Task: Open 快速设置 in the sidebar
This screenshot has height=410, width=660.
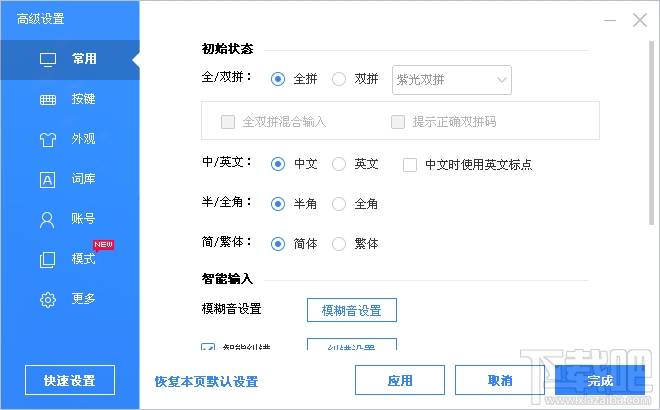Action: click(x=70, y=380)
